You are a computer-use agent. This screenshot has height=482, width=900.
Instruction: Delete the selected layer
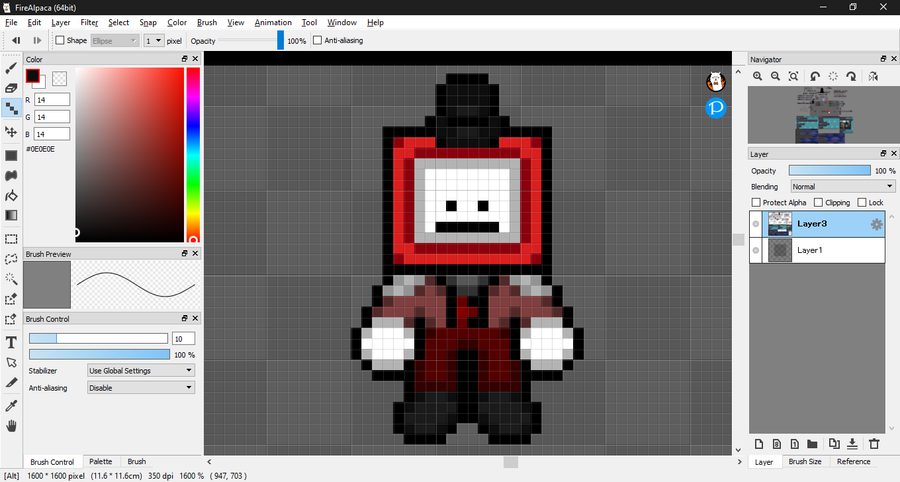pyautogui.click(x=874, y=444)
